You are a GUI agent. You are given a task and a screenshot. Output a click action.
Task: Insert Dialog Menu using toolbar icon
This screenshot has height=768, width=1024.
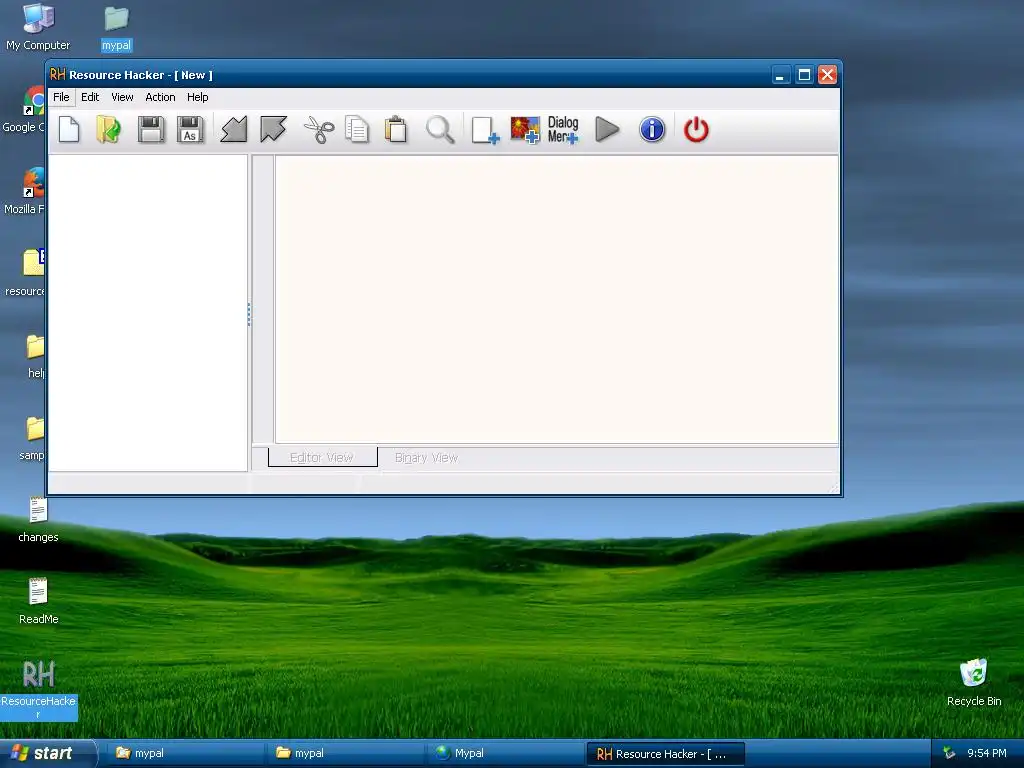point(563,129)
